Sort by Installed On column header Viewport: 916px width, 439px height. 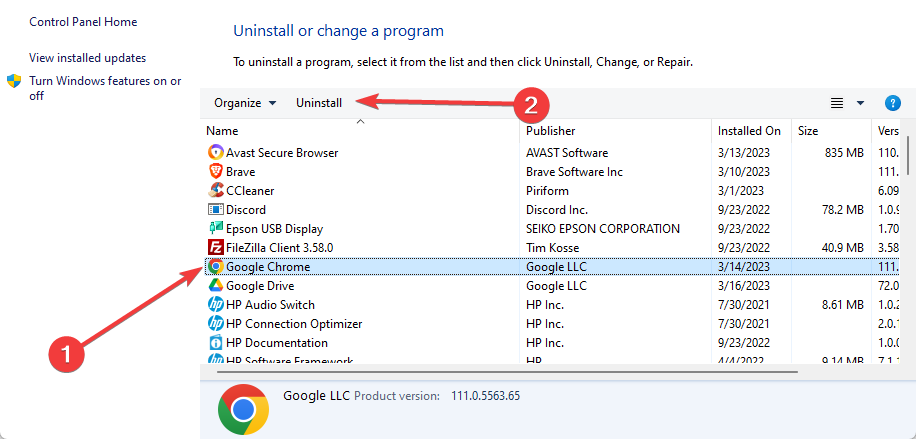[751, 131]
